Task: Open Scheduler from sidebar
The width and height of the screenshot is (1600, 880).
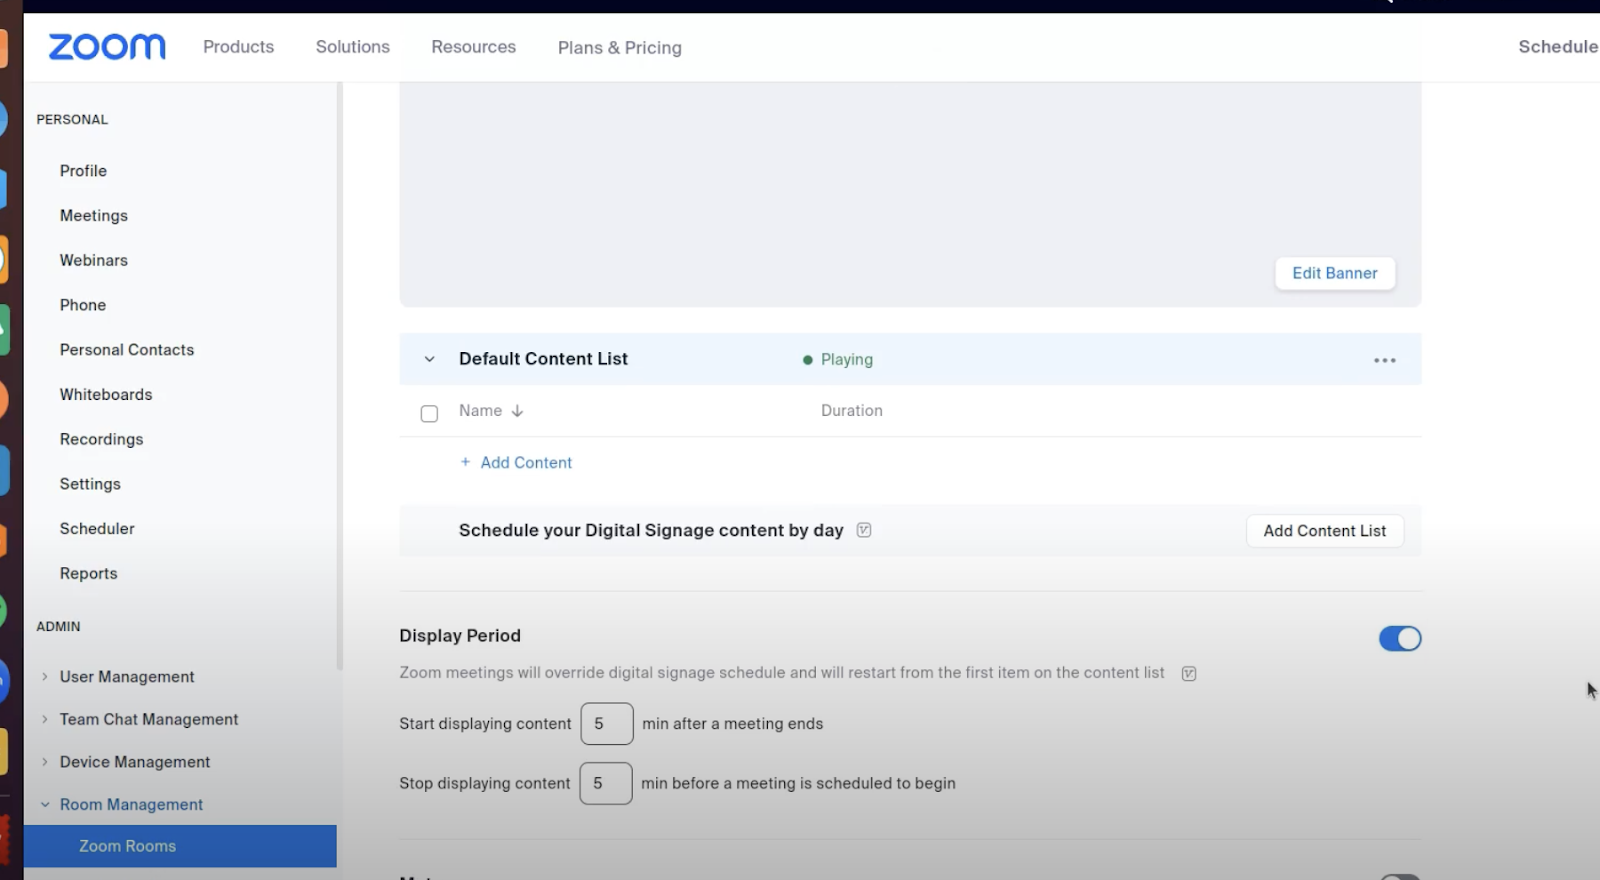Action: [x=97, y=528]
